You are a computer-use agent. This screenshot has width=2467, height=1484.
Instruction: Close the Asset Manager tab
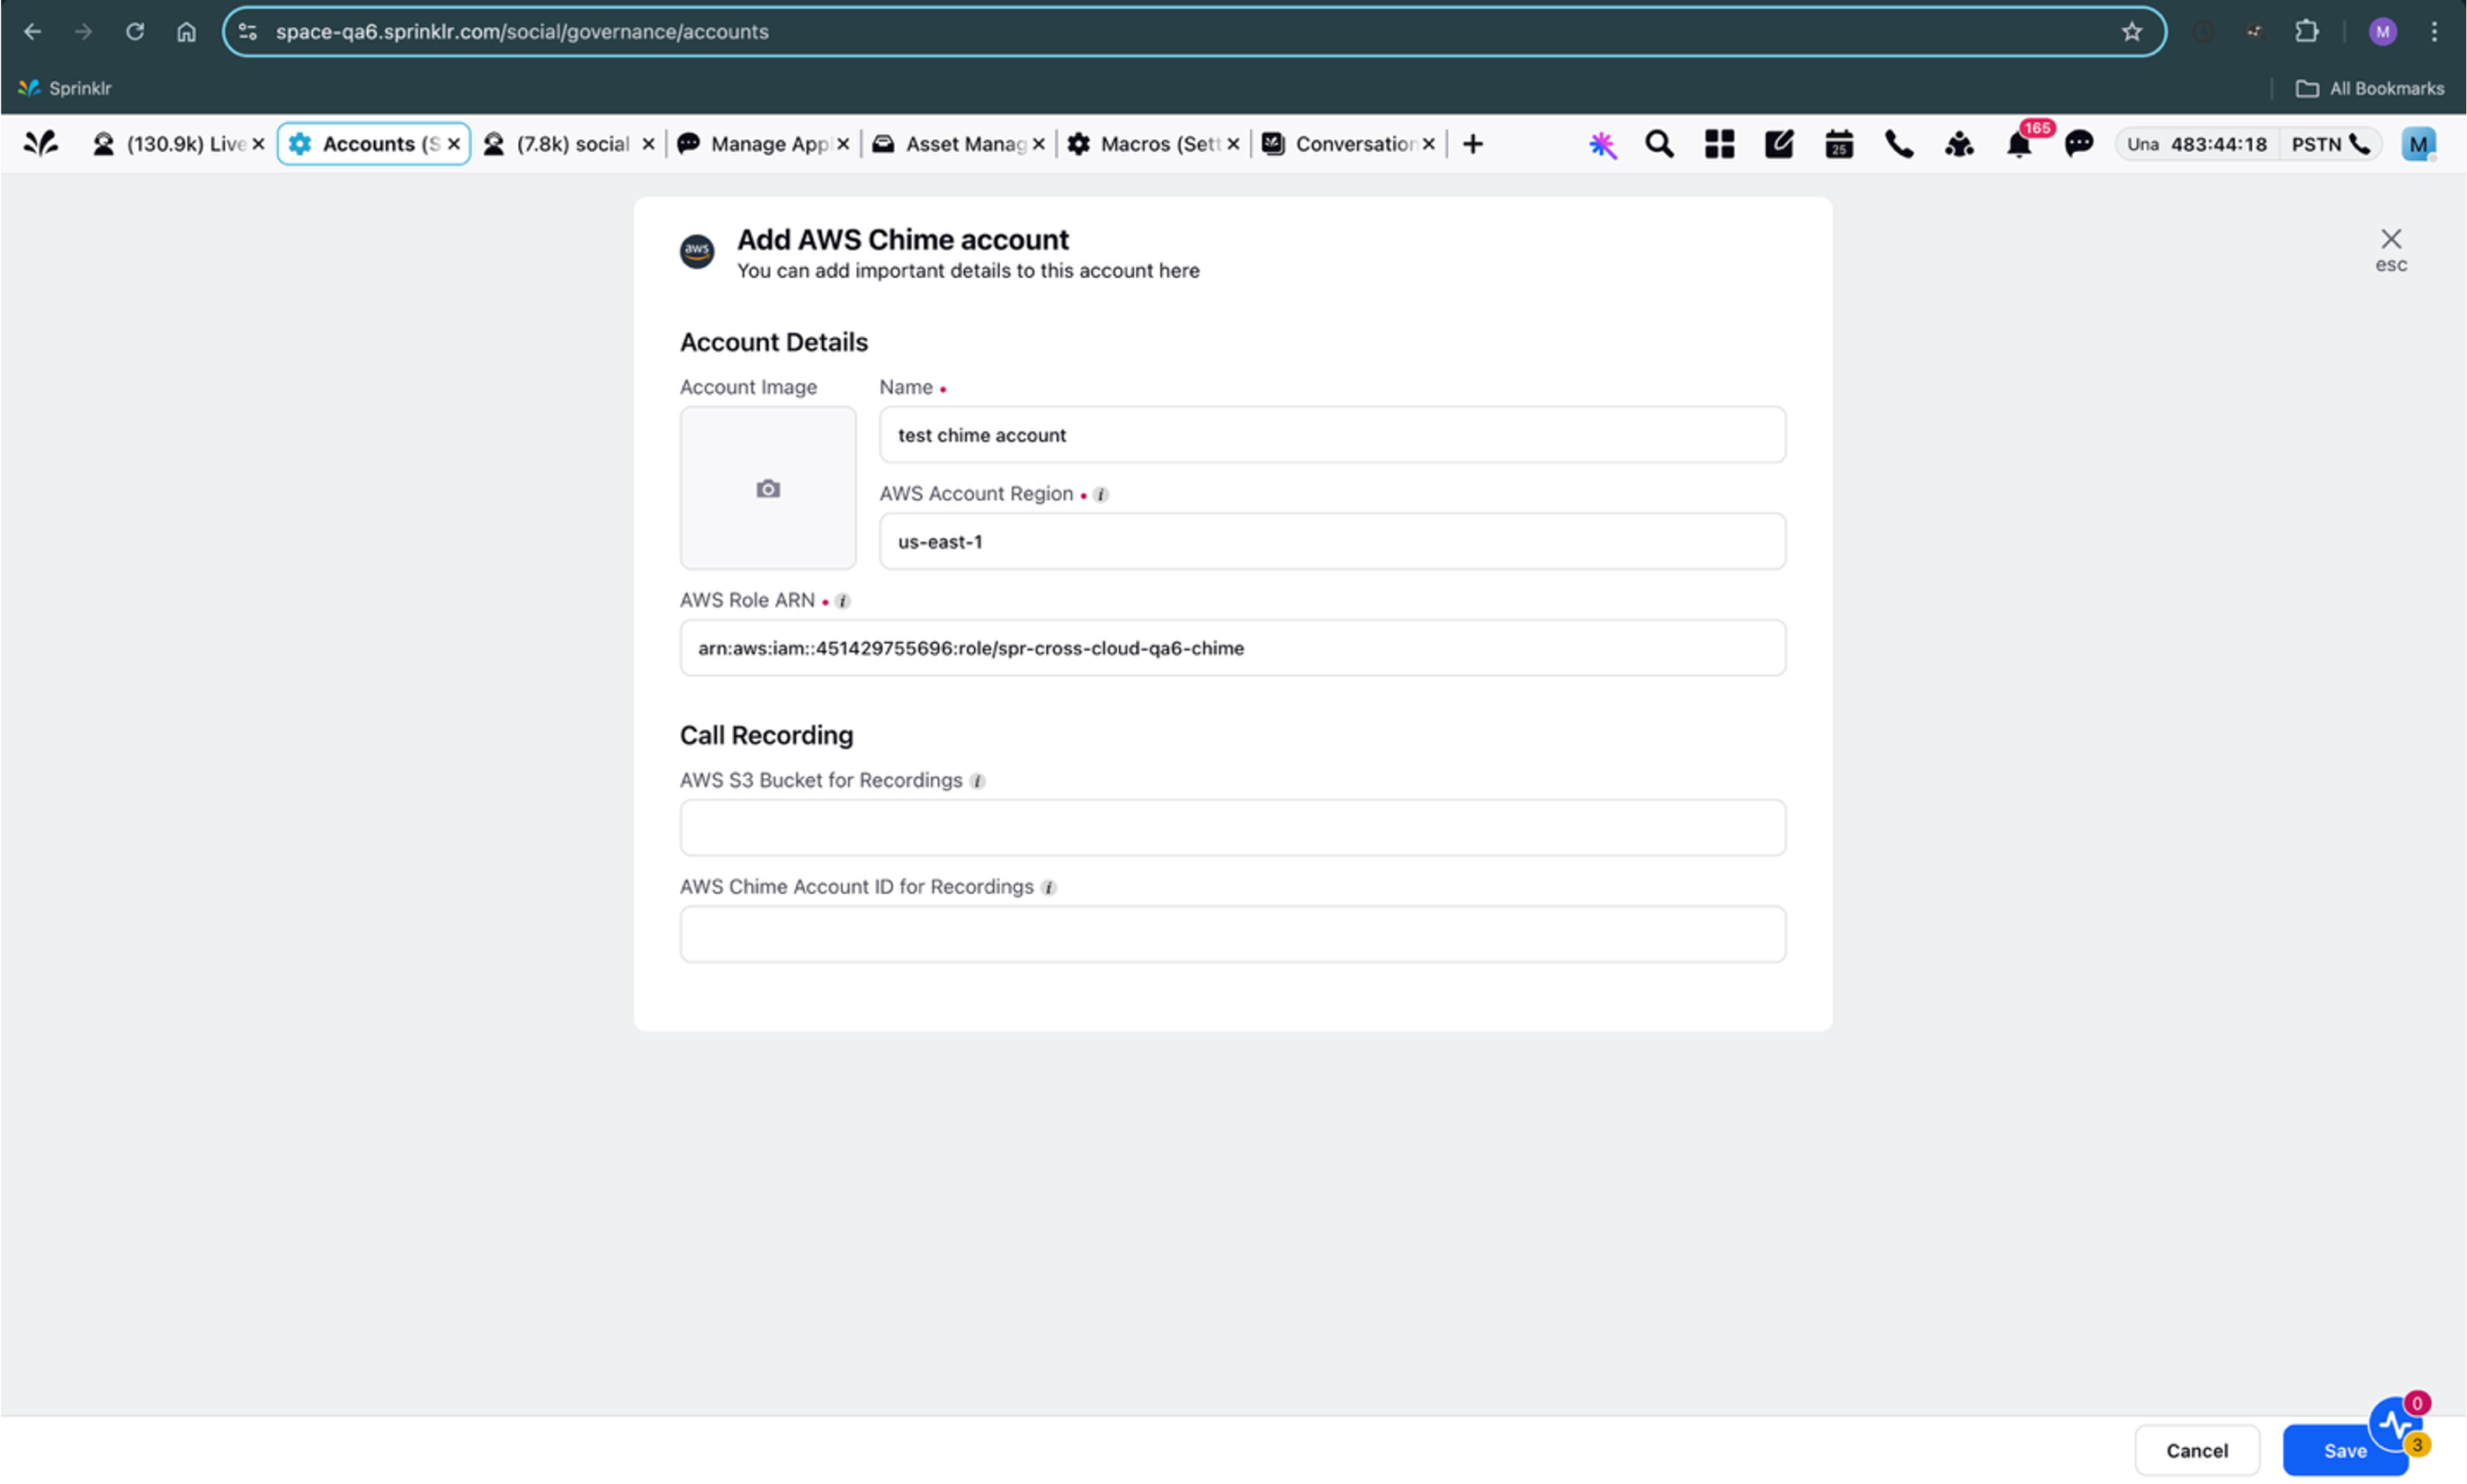click(x=1039, y=144)
